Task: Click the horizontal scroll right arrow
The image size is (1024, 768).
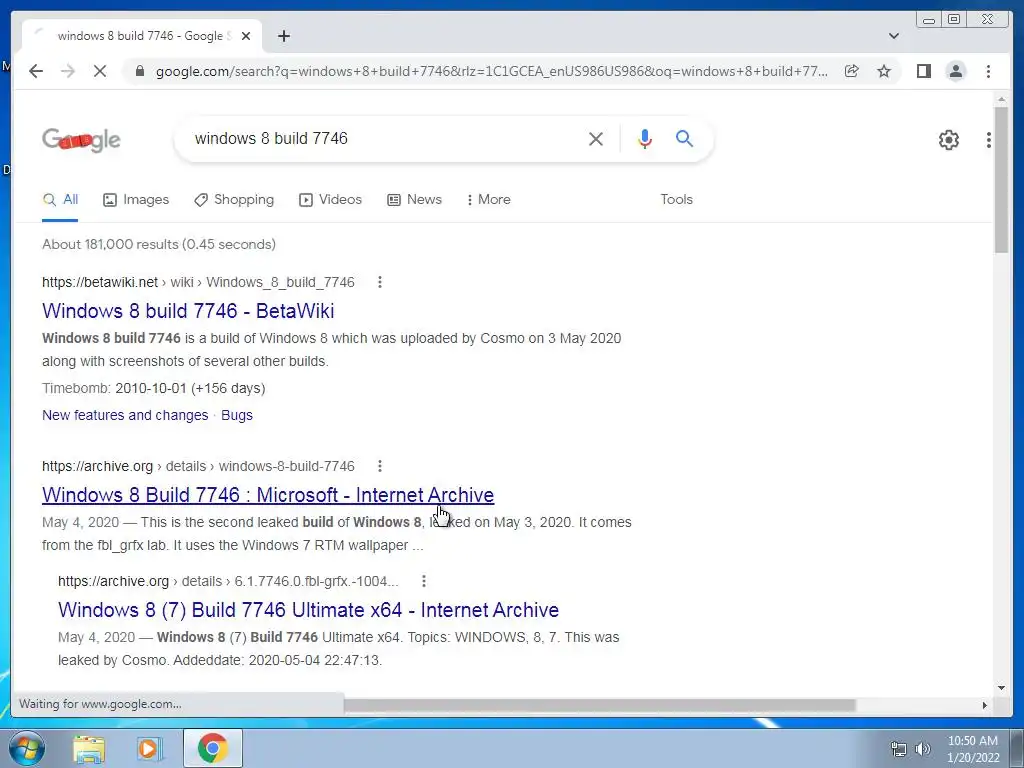Action: click(984, 705)
